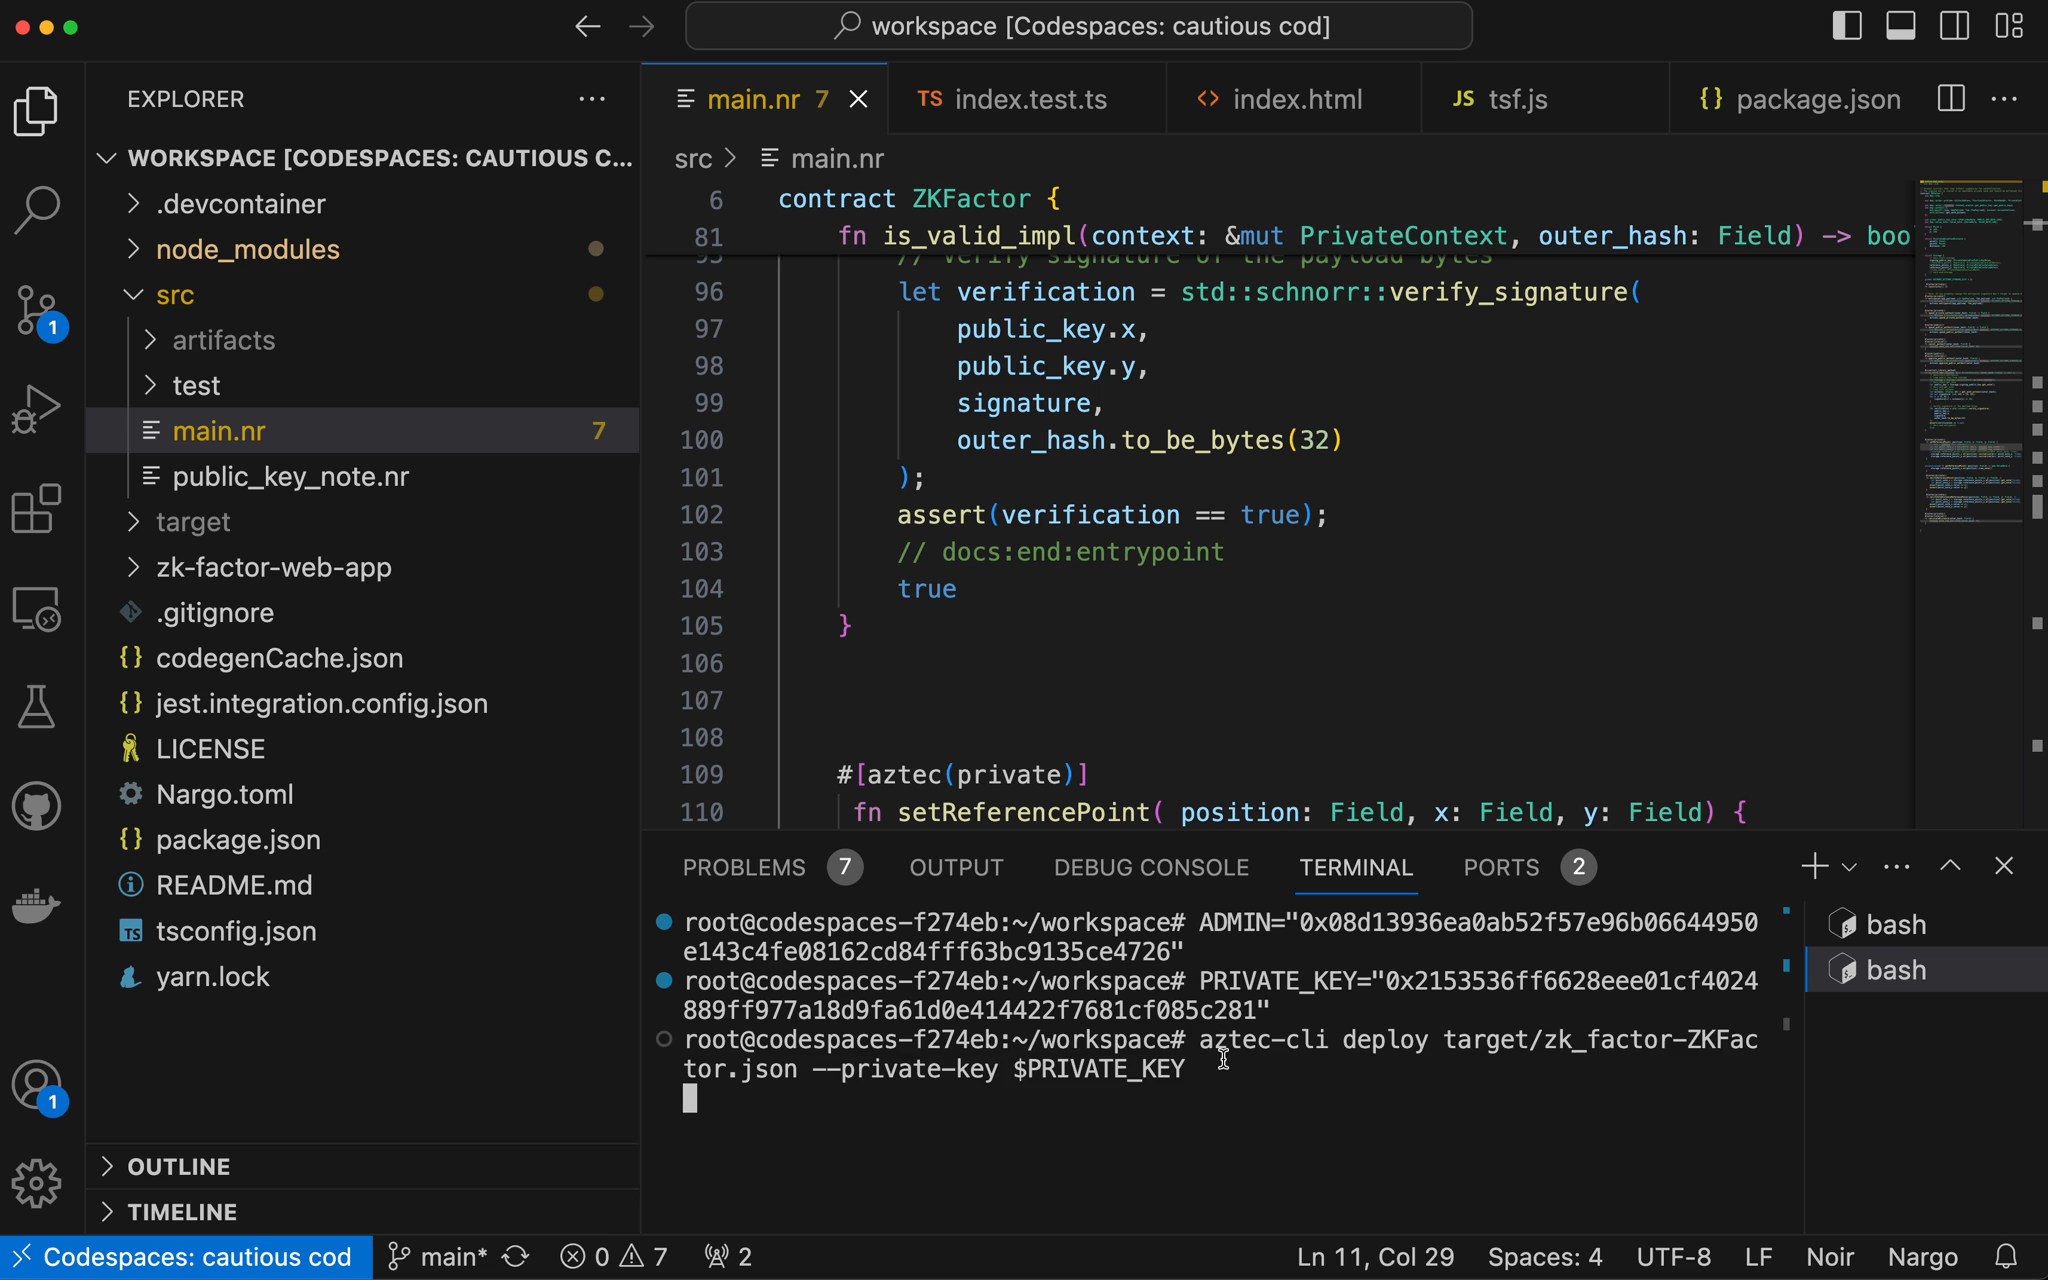Open terminal panel ellipsis actions menu

coord(1896,867)
